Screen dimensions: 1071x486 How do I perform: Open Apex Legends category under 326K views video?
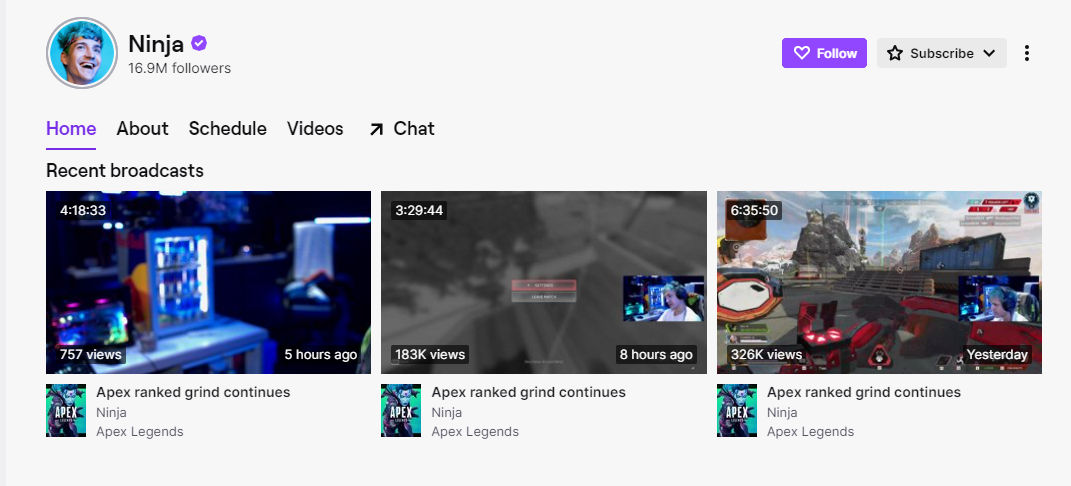pyautogui.click(x=811, y=431)
